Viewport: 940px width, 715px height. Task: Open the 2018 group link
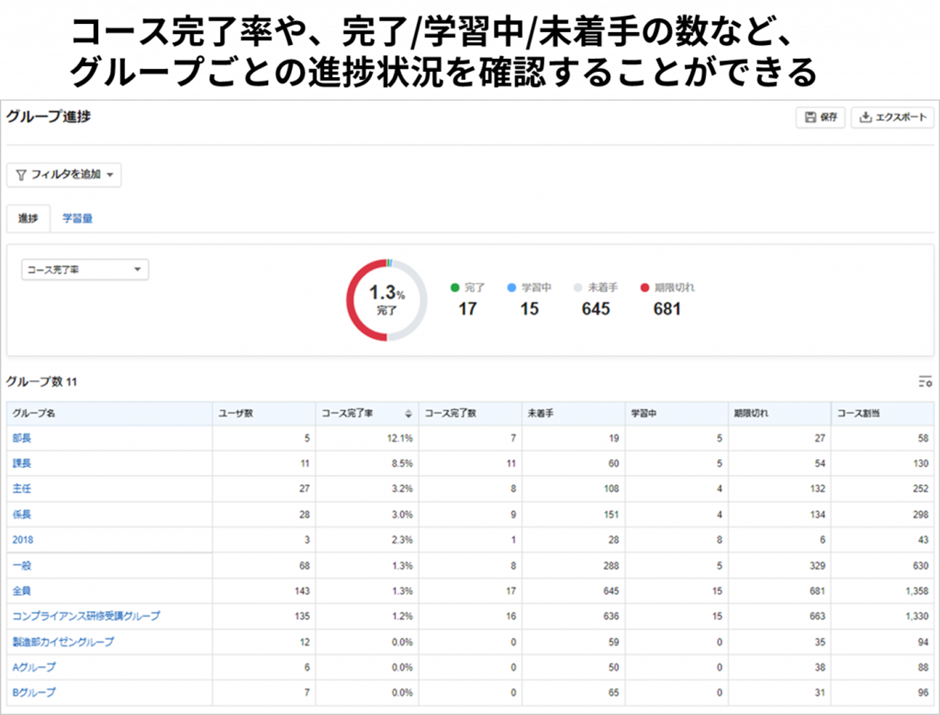(x=23, y=540)
